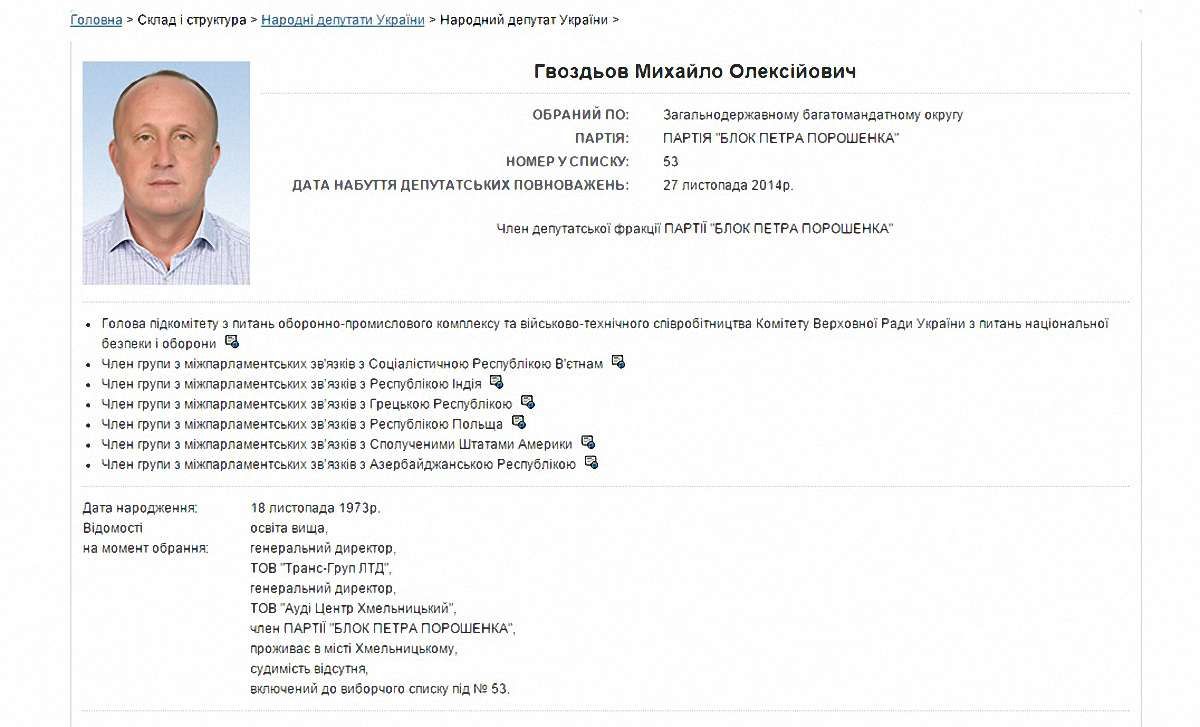Click details icon for United States group
Viewport: 1200px width, 727px height.
pyautogui.click(x=588, y=442)
